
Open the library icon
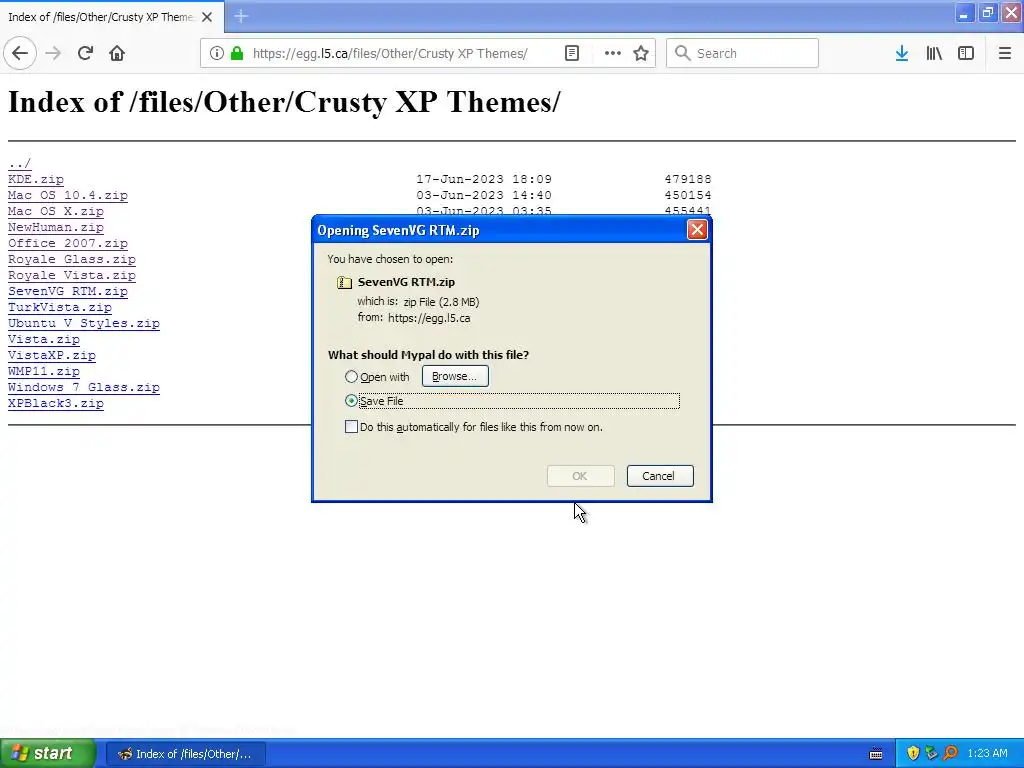point(934,53)
